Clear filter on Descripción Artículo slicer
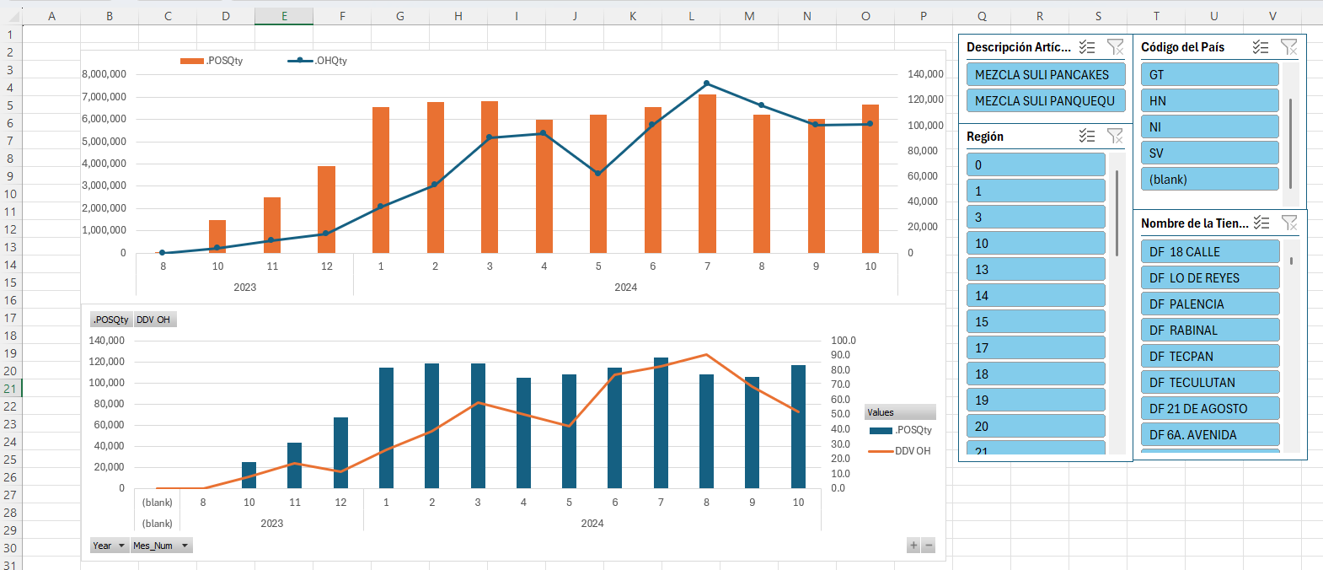1323x570 pixels. 1116,47
